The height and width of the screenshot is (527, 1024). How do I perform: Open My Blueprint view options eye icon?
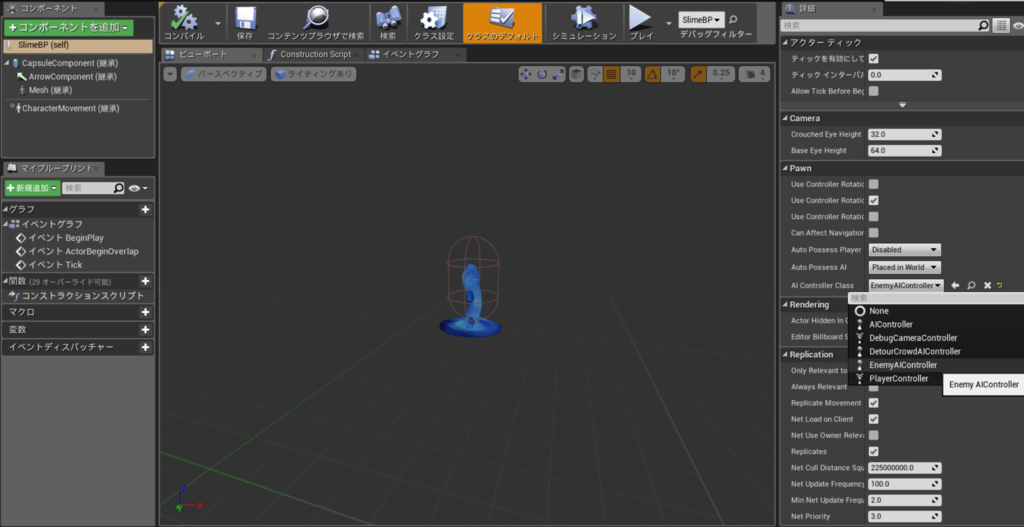(138, 188)
